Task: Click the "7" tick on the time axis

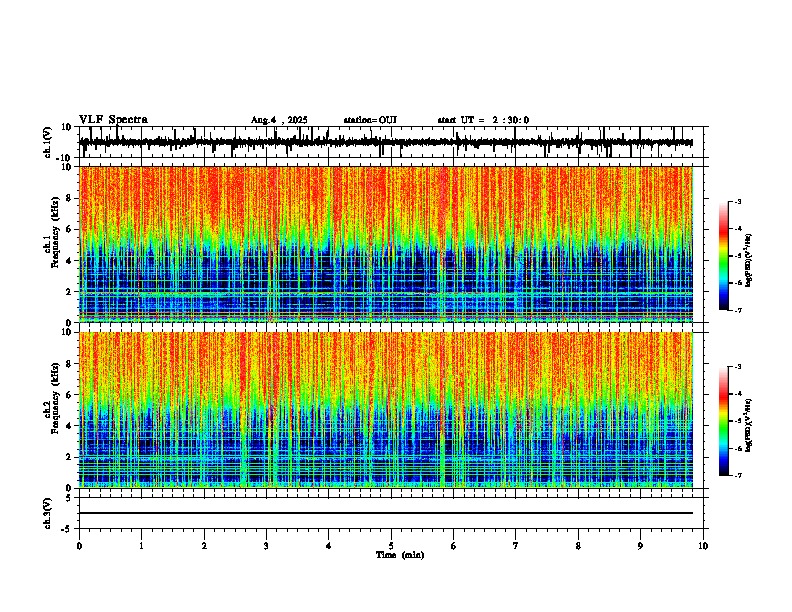Action: coord(516,546)
